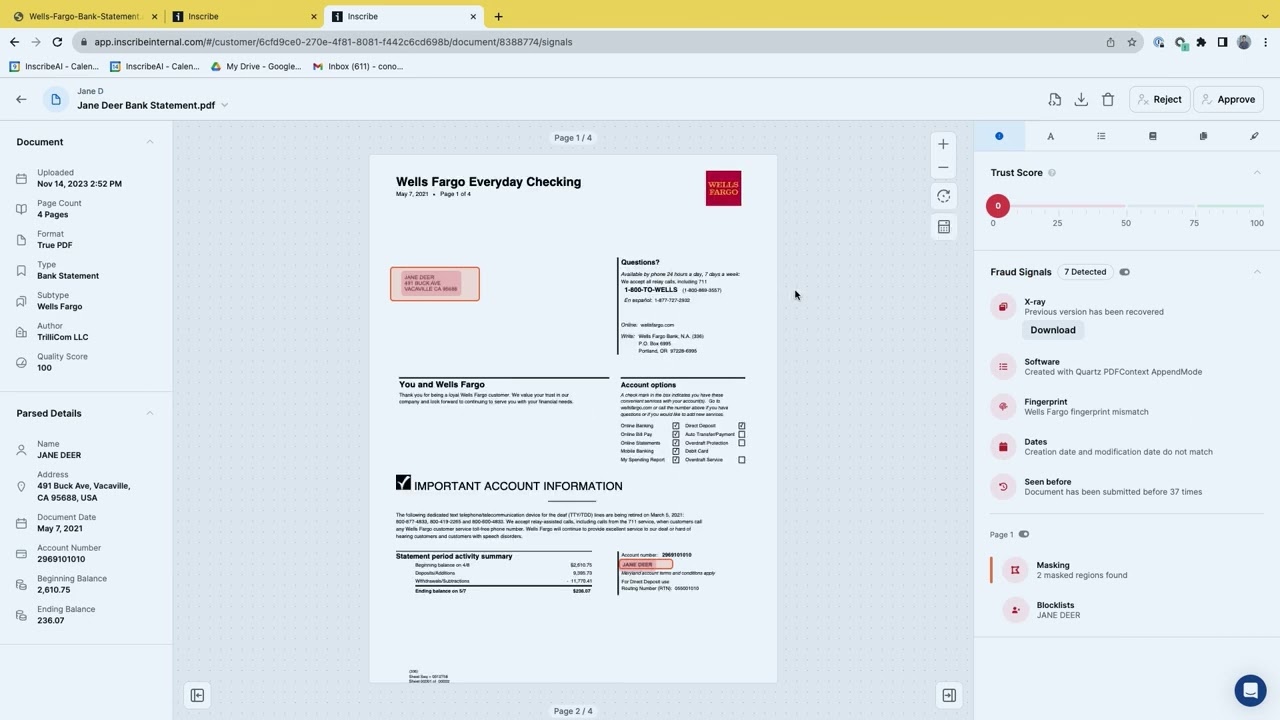1280x720 pixels.
Task: Collapse the left sidebar panel
Action: 197,695
